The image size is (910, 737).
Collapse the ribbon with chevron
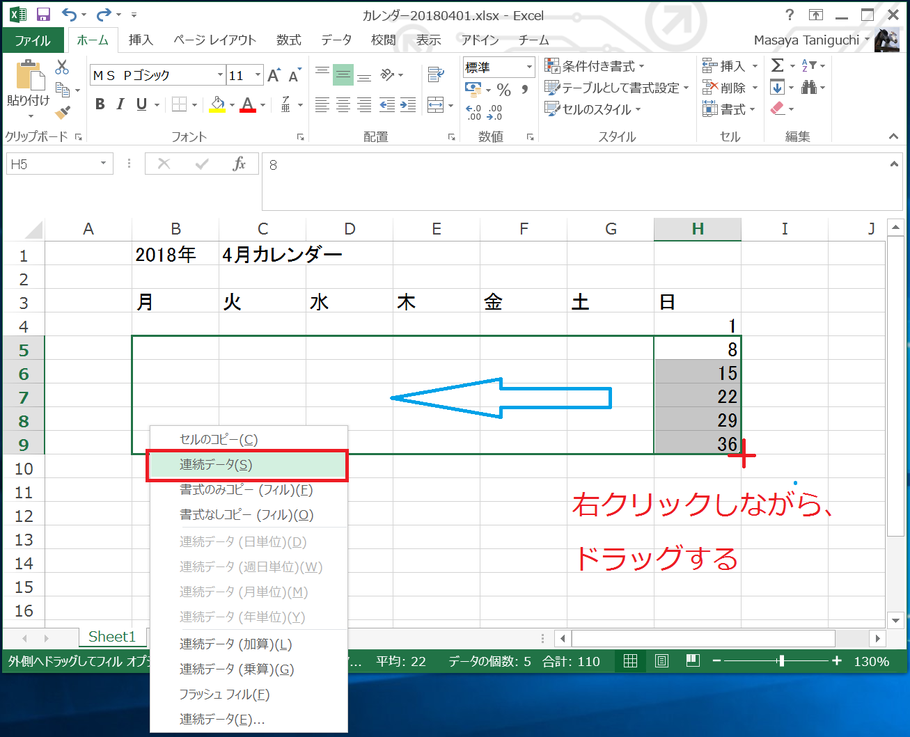[894, 136]
